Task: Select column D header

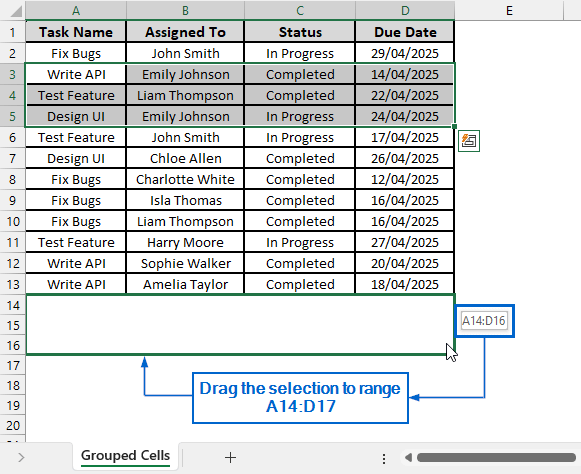Action: click(405, 10)
